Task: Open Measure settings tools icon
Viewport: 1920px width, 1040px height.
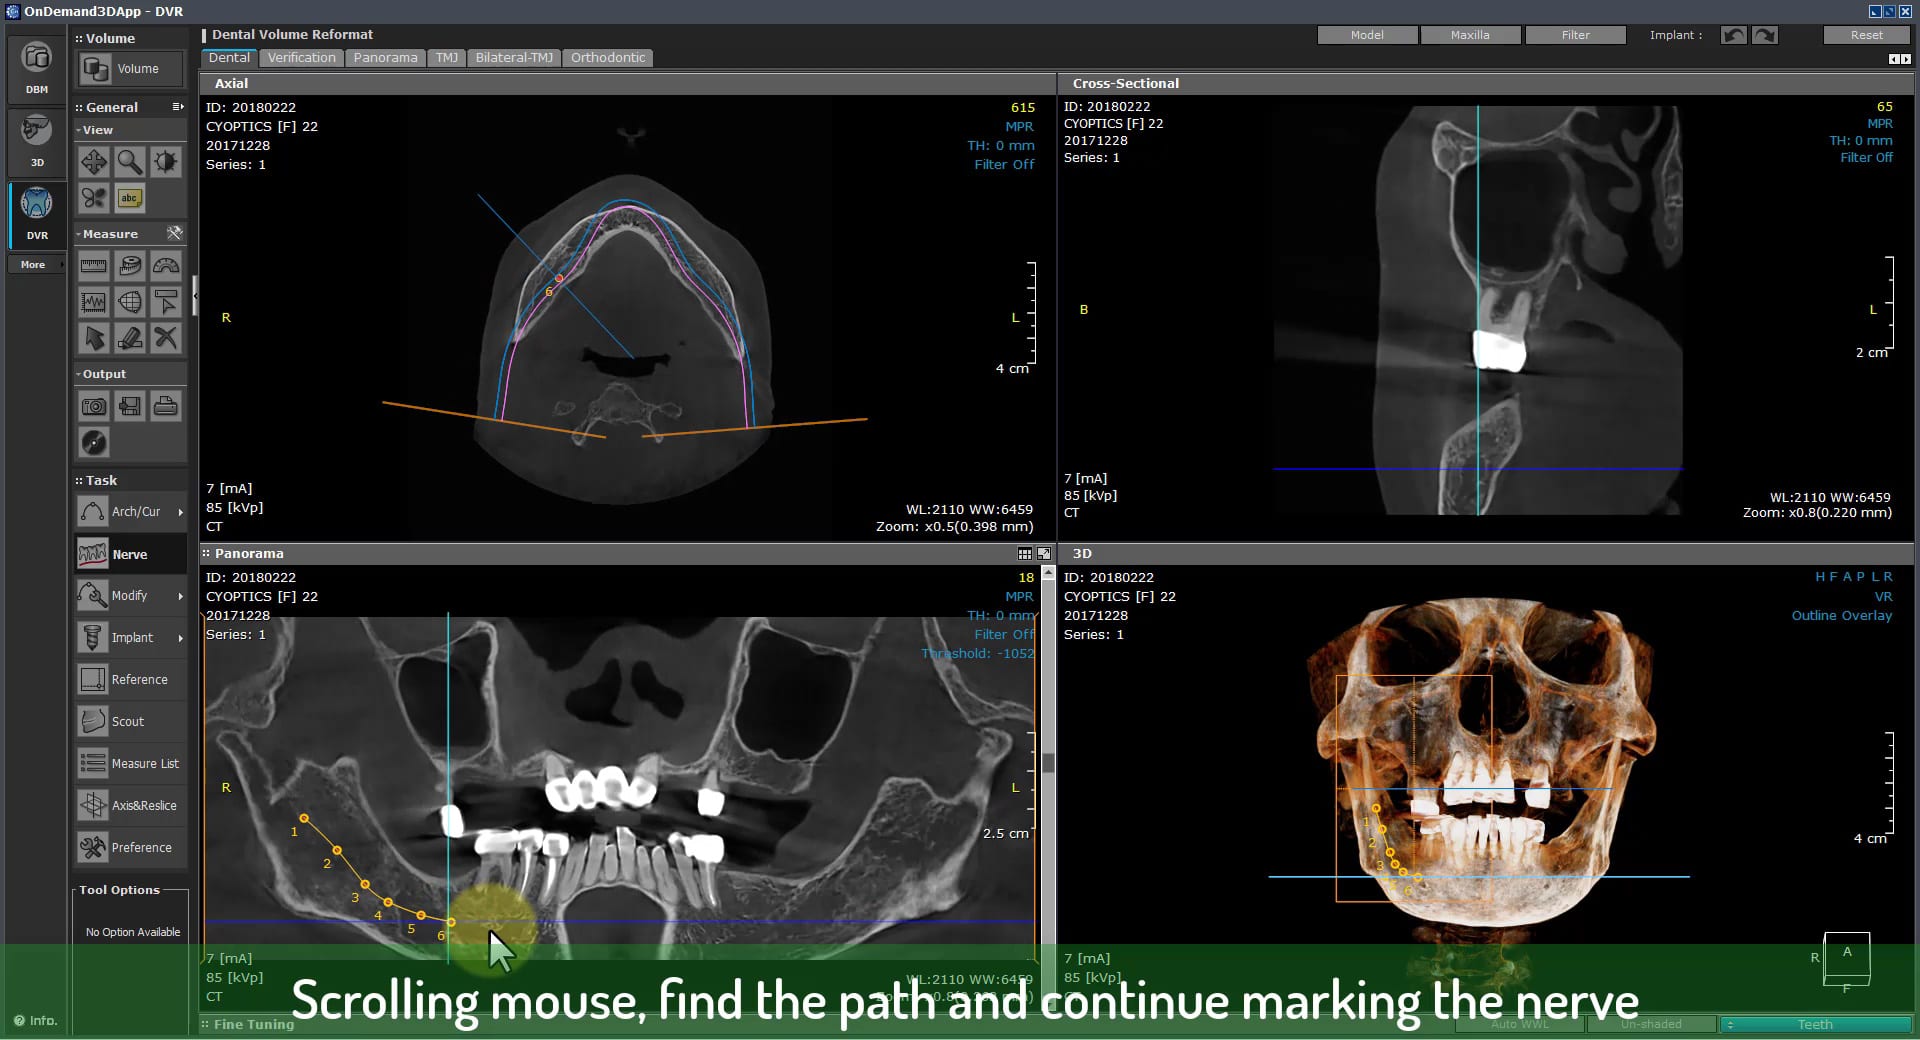Action: point(175,233)
